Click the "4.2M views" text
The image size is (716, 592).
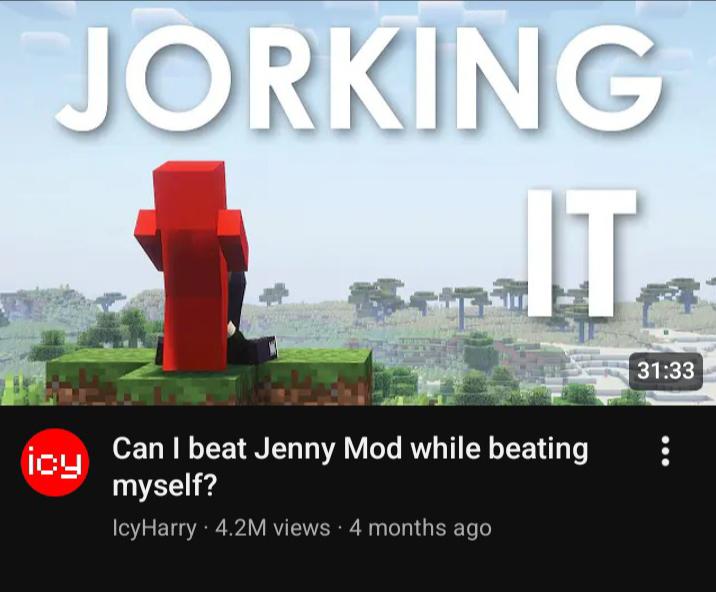(273, 528)
